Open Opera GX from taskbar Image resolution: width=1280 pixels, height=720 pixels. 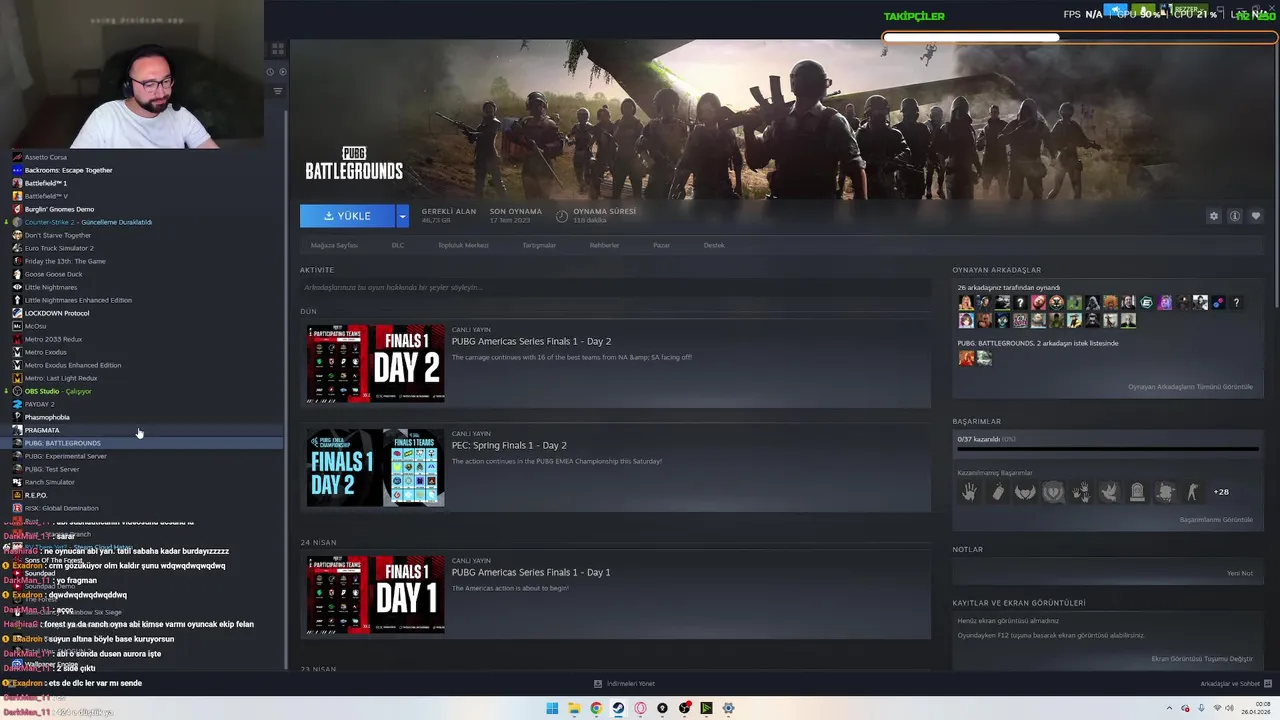click(640, 708)
